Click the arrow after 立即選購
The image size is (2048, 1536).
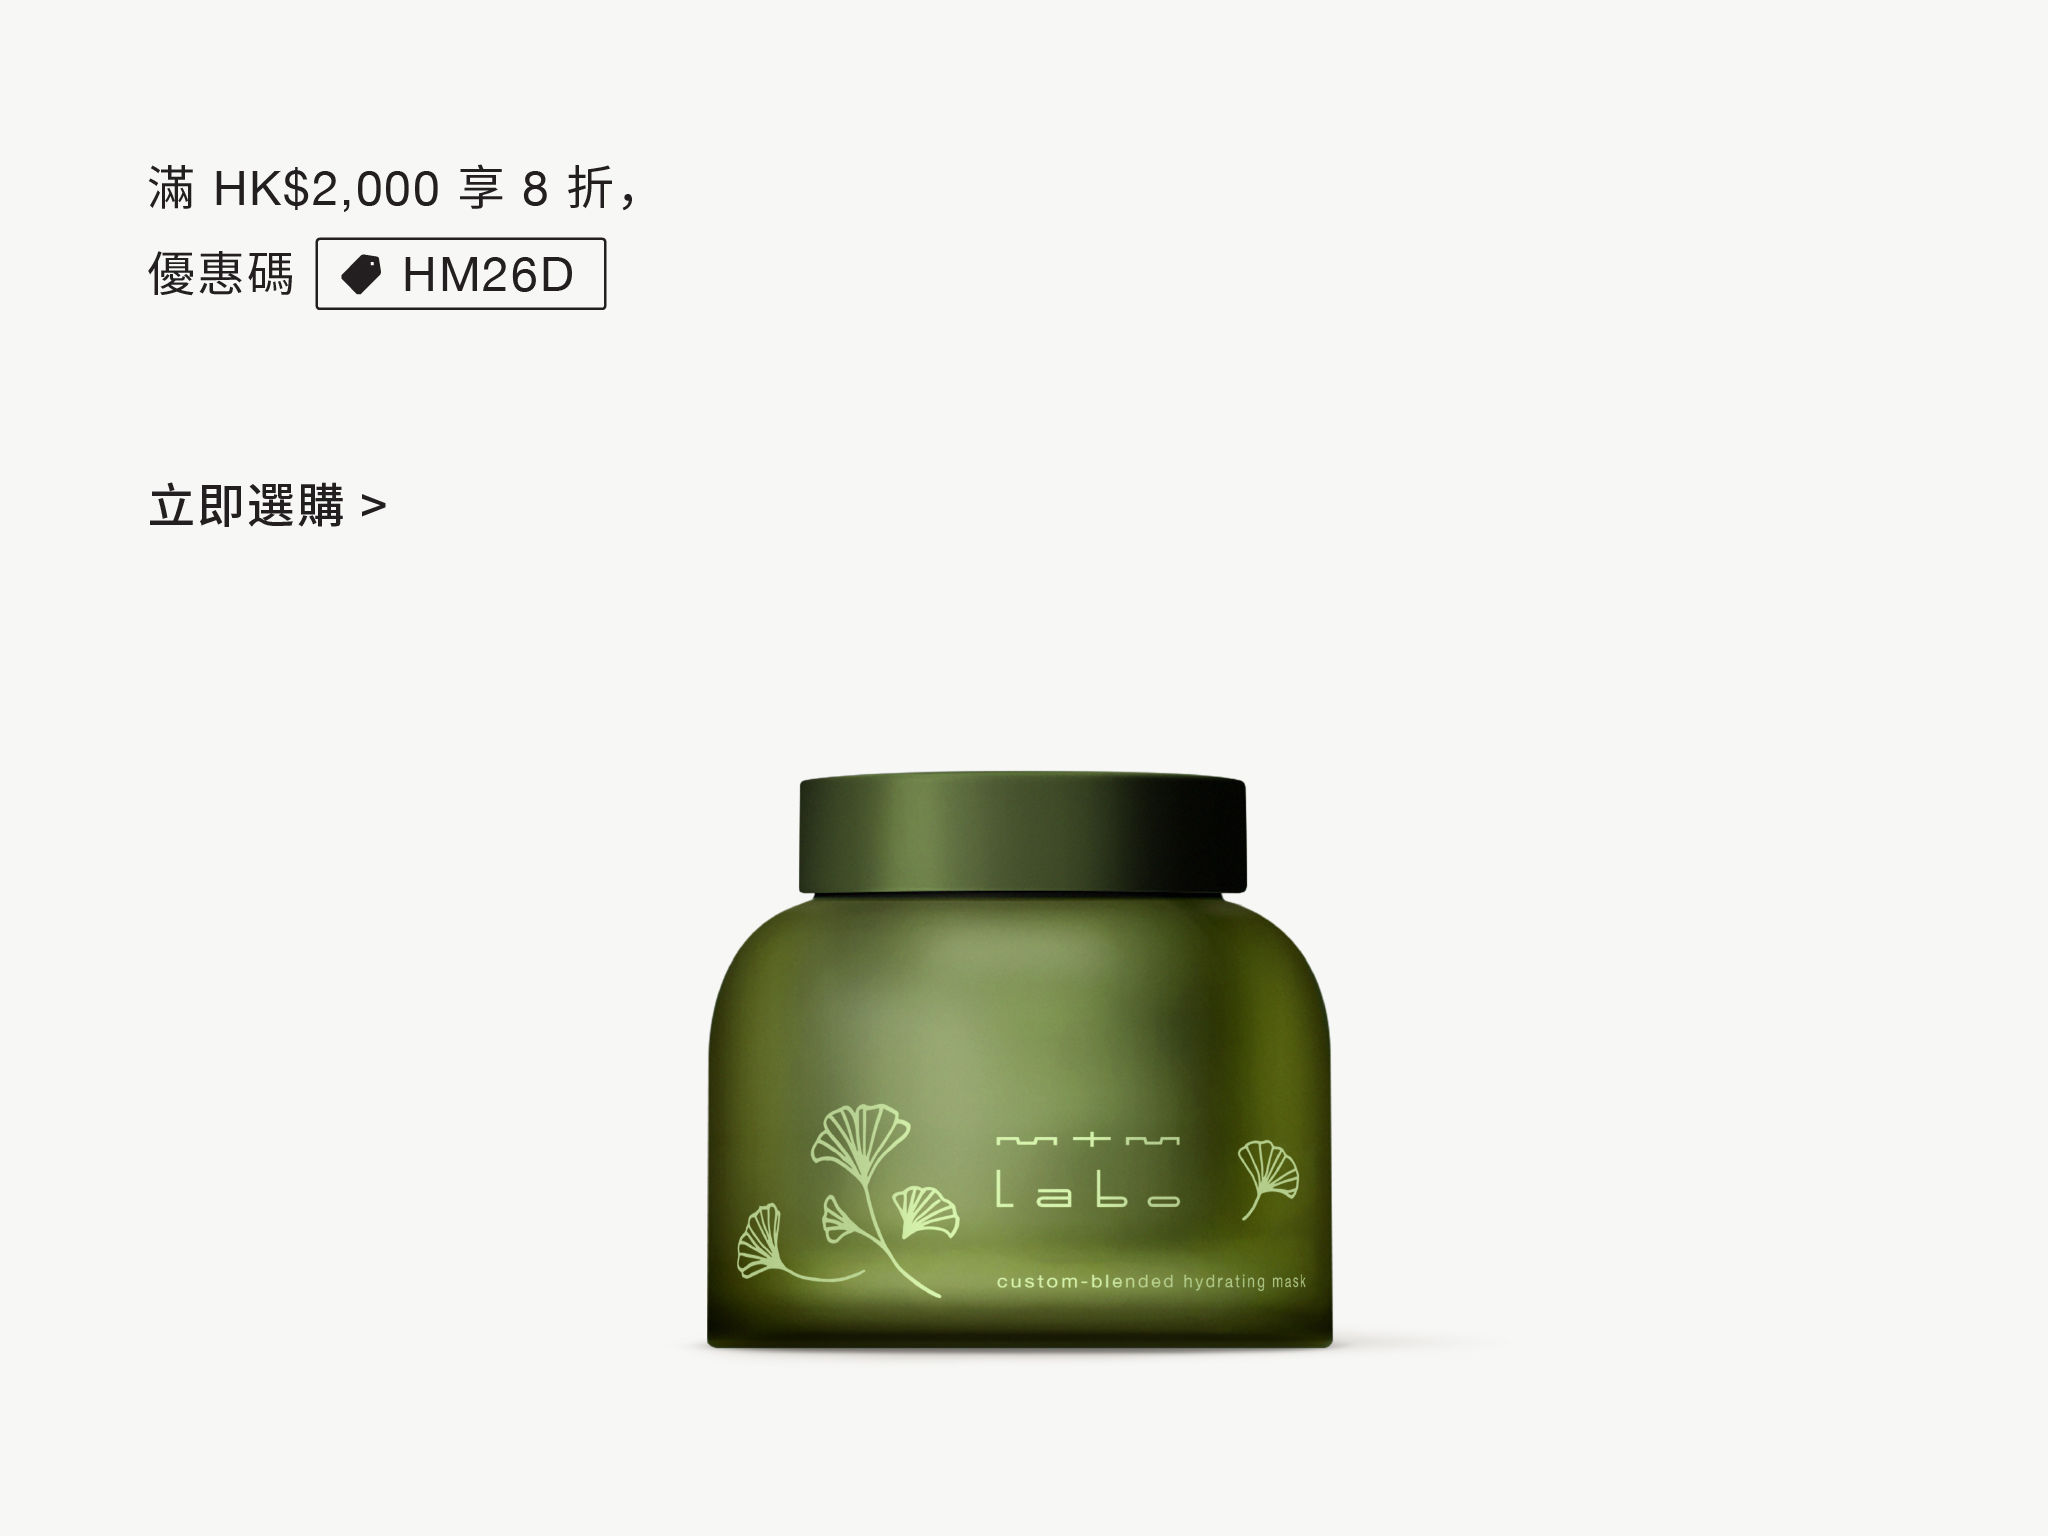point(374,507)
